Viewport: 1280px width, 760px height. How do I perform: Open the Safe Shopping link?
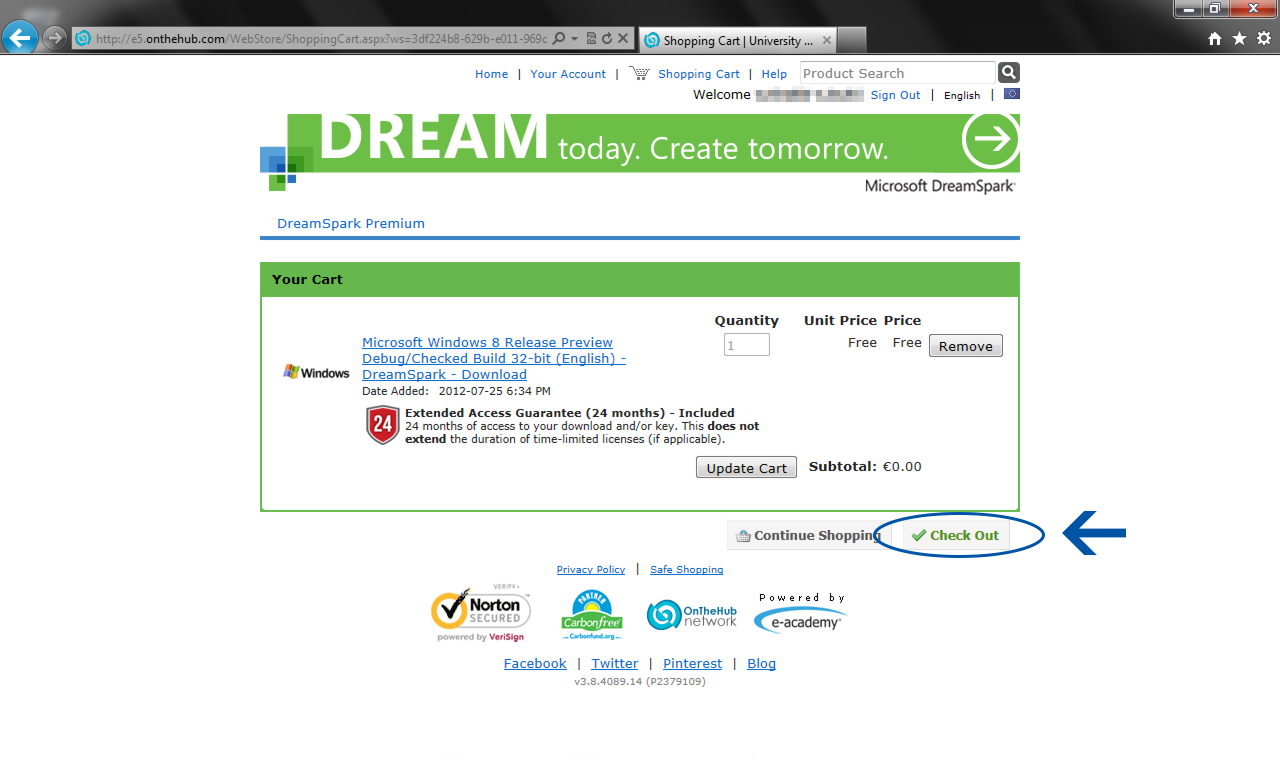(686, 570)
